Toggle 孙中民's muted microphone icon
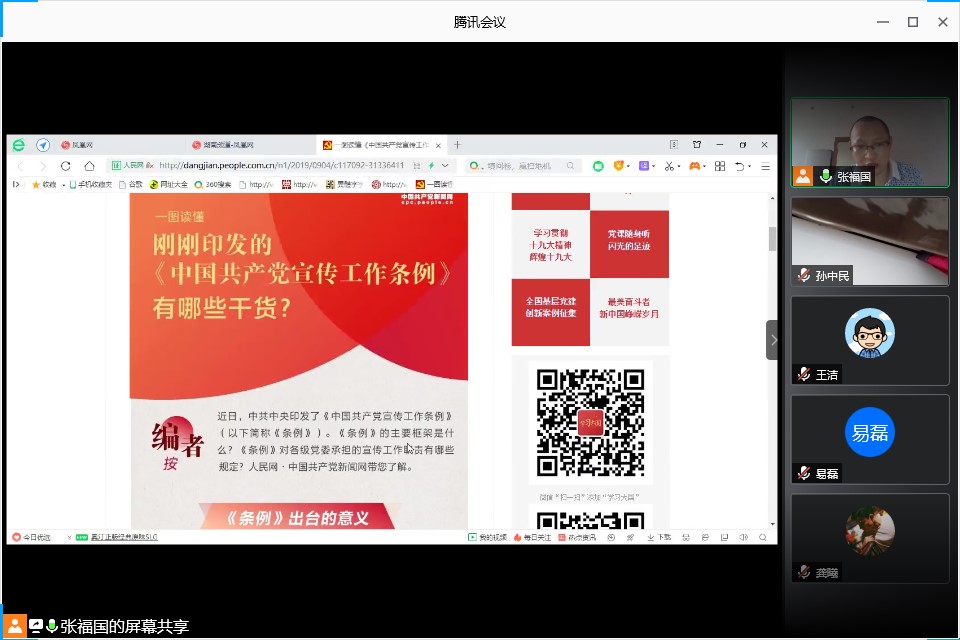 click(804, 275)
